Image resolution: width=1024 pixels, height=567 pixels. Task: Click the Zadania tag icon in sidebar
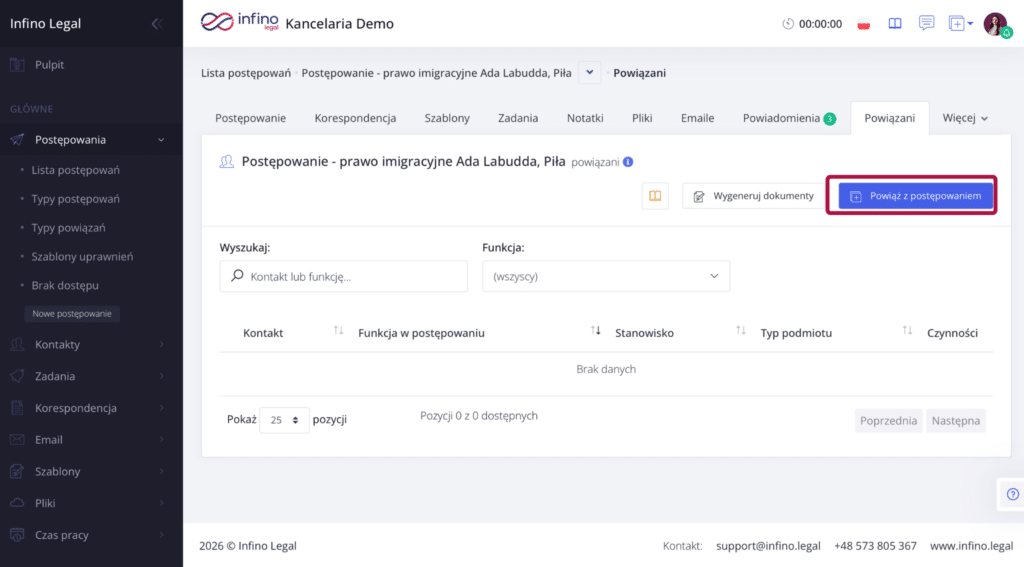(x=18, y=376)
